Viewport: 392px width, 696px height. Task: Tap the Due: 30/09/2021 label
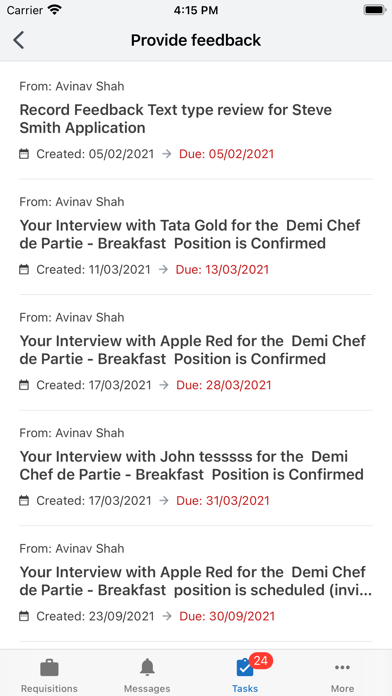click(x=227, y=616)
